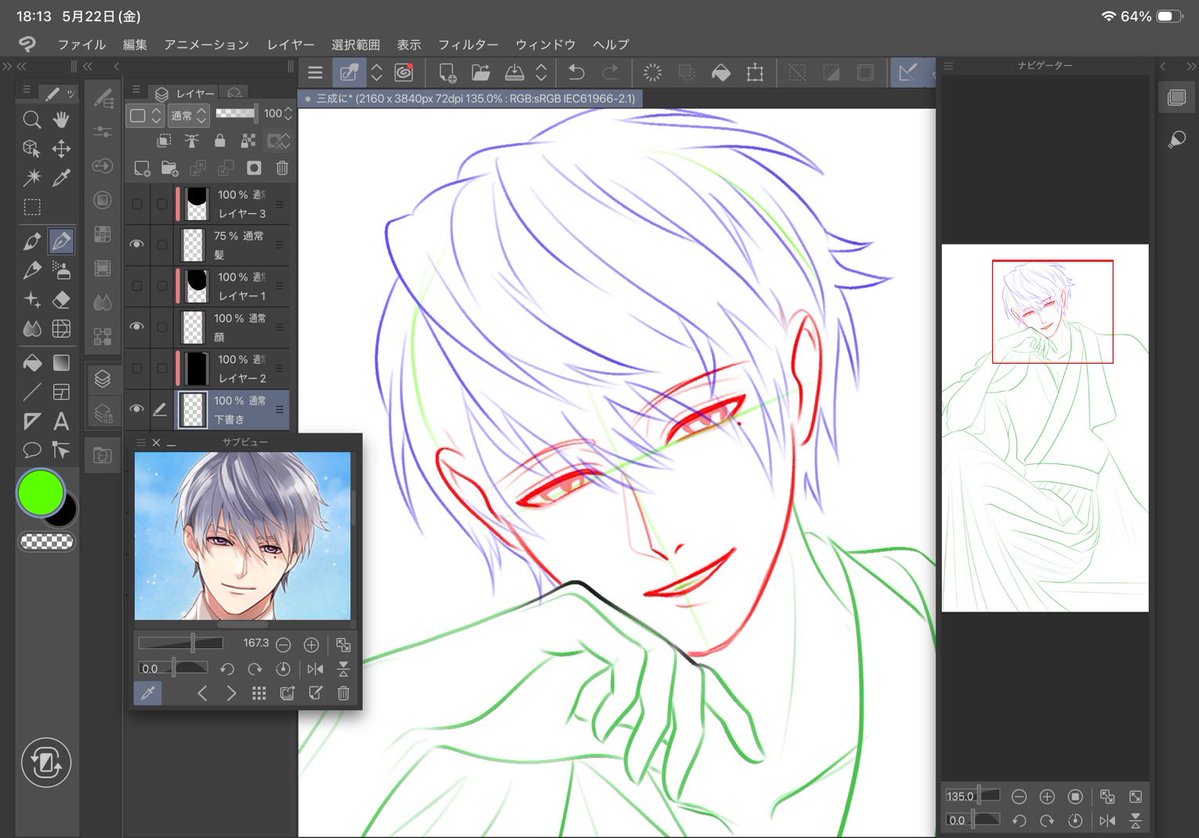Open ファイル menu
The width and height of the screenshot is (1199, 838).
82,44
